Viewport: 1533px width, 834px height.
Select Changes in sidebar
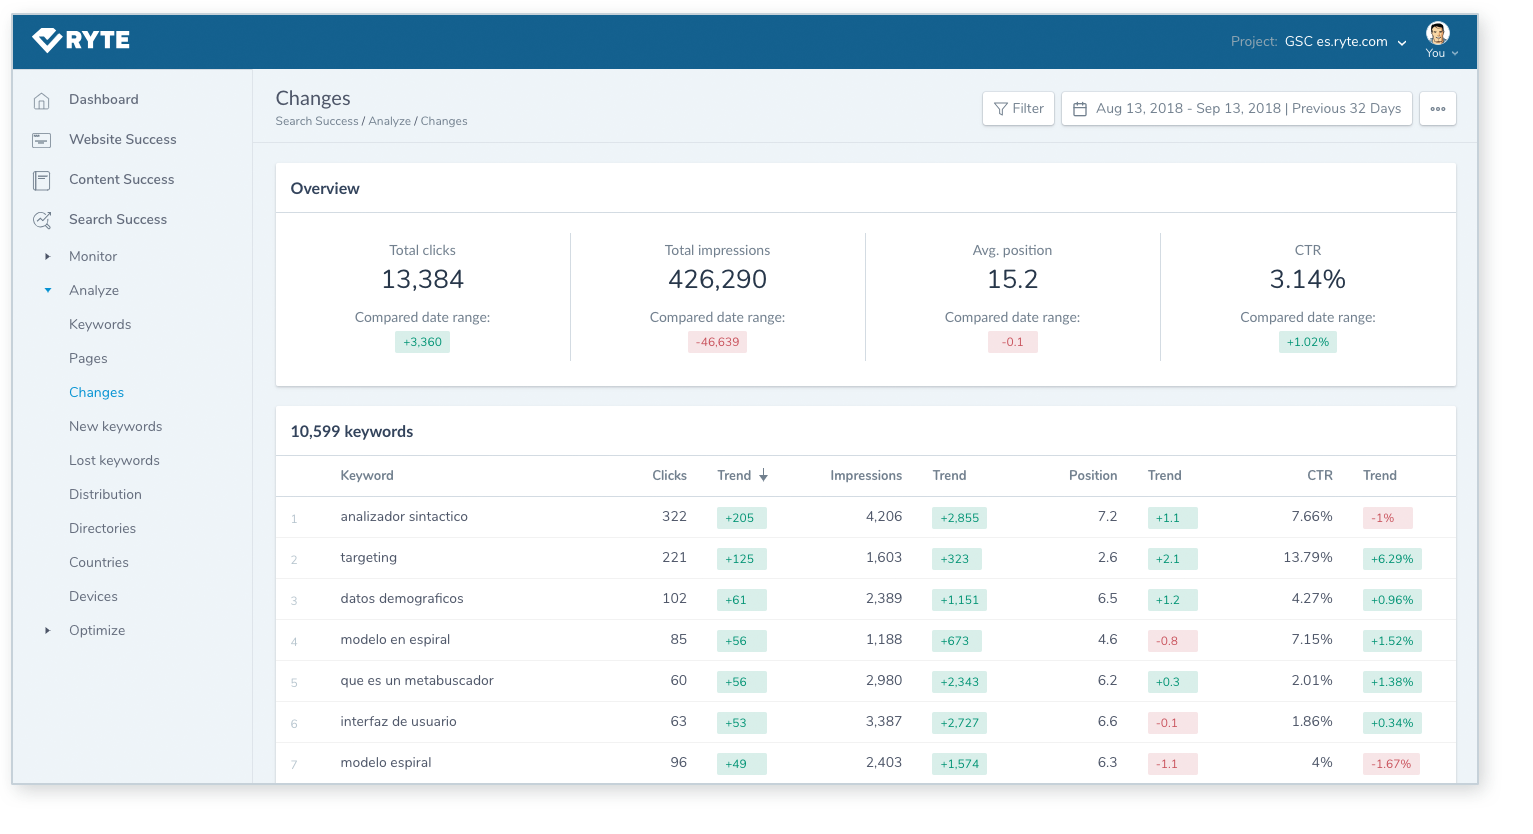click(97, 393)
